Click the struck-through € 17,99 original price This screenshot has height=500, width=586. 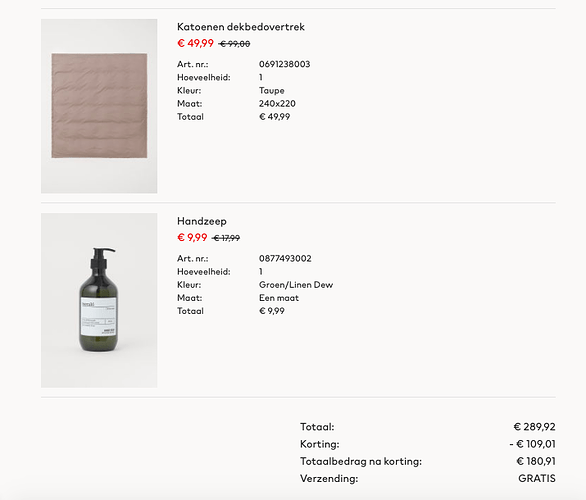[226, 238]
